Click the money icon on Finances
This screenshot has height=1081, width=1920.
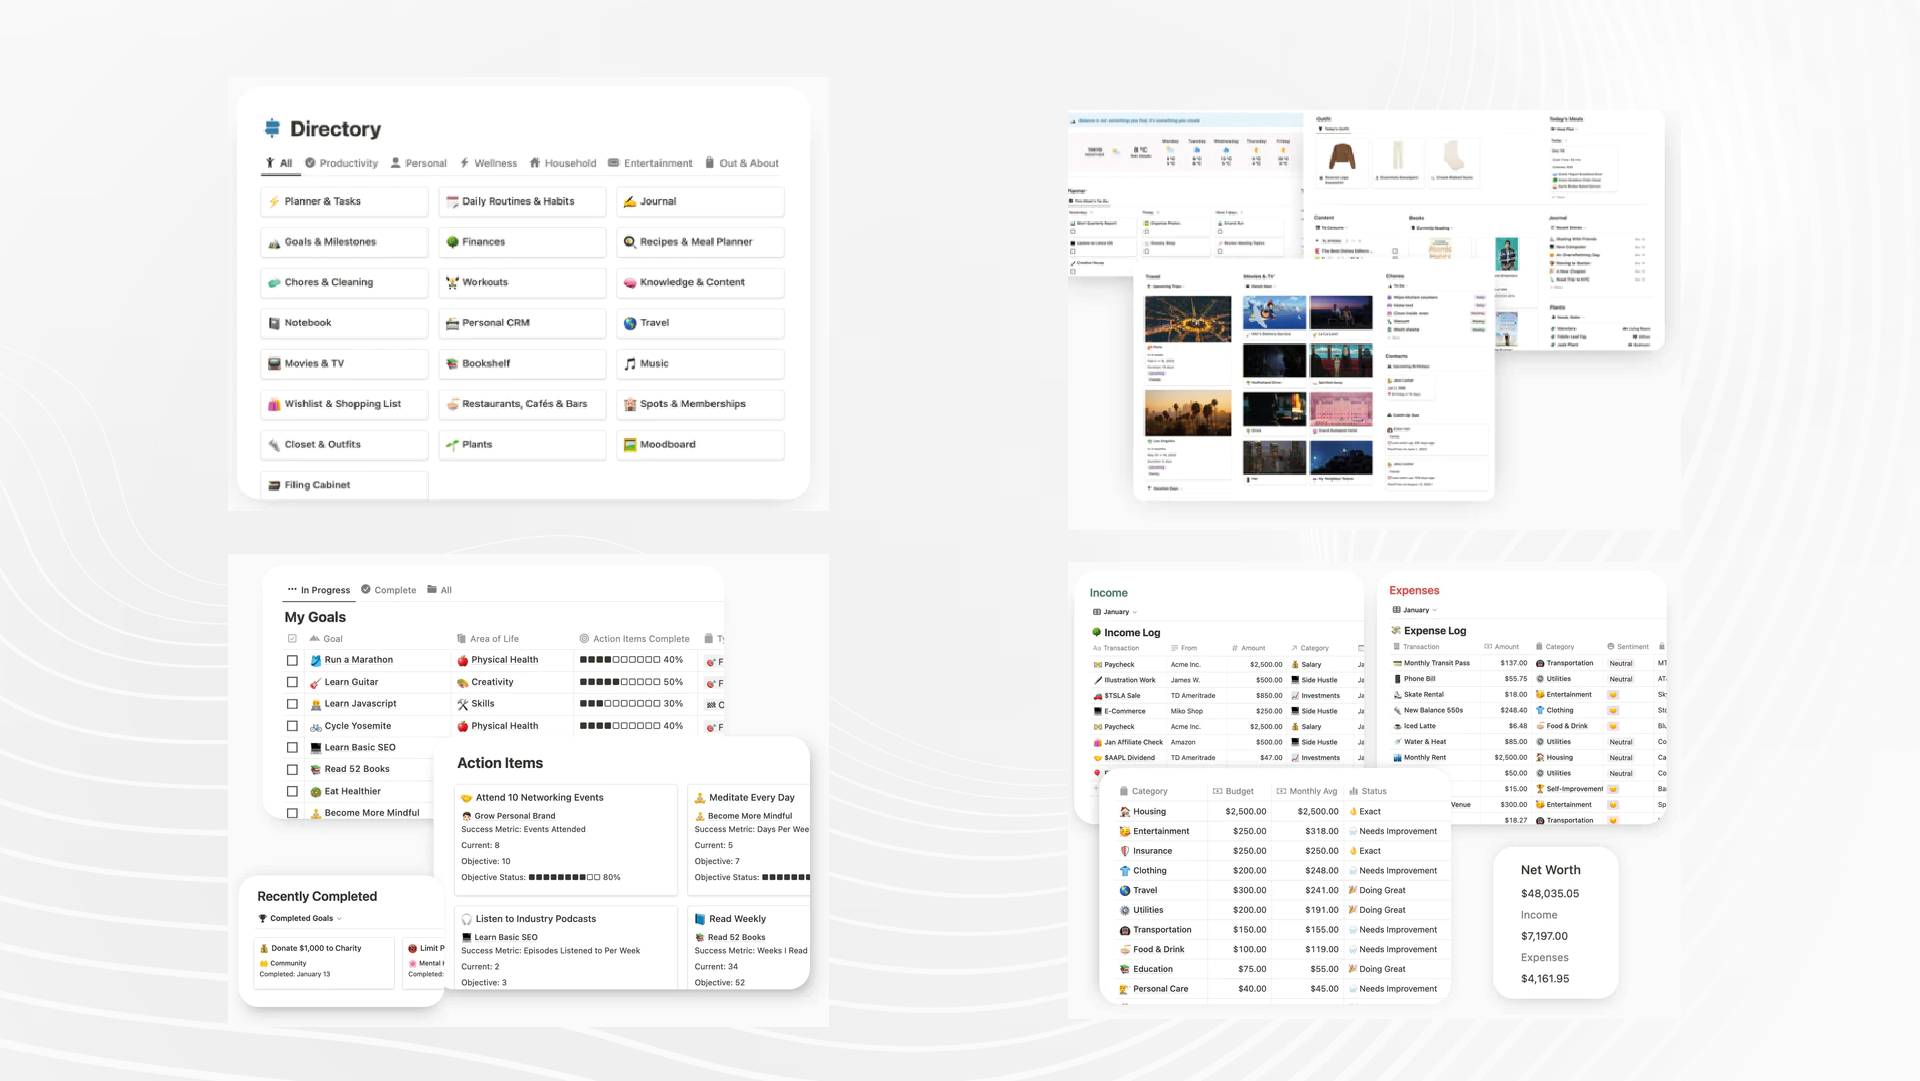tap(452, 242)
